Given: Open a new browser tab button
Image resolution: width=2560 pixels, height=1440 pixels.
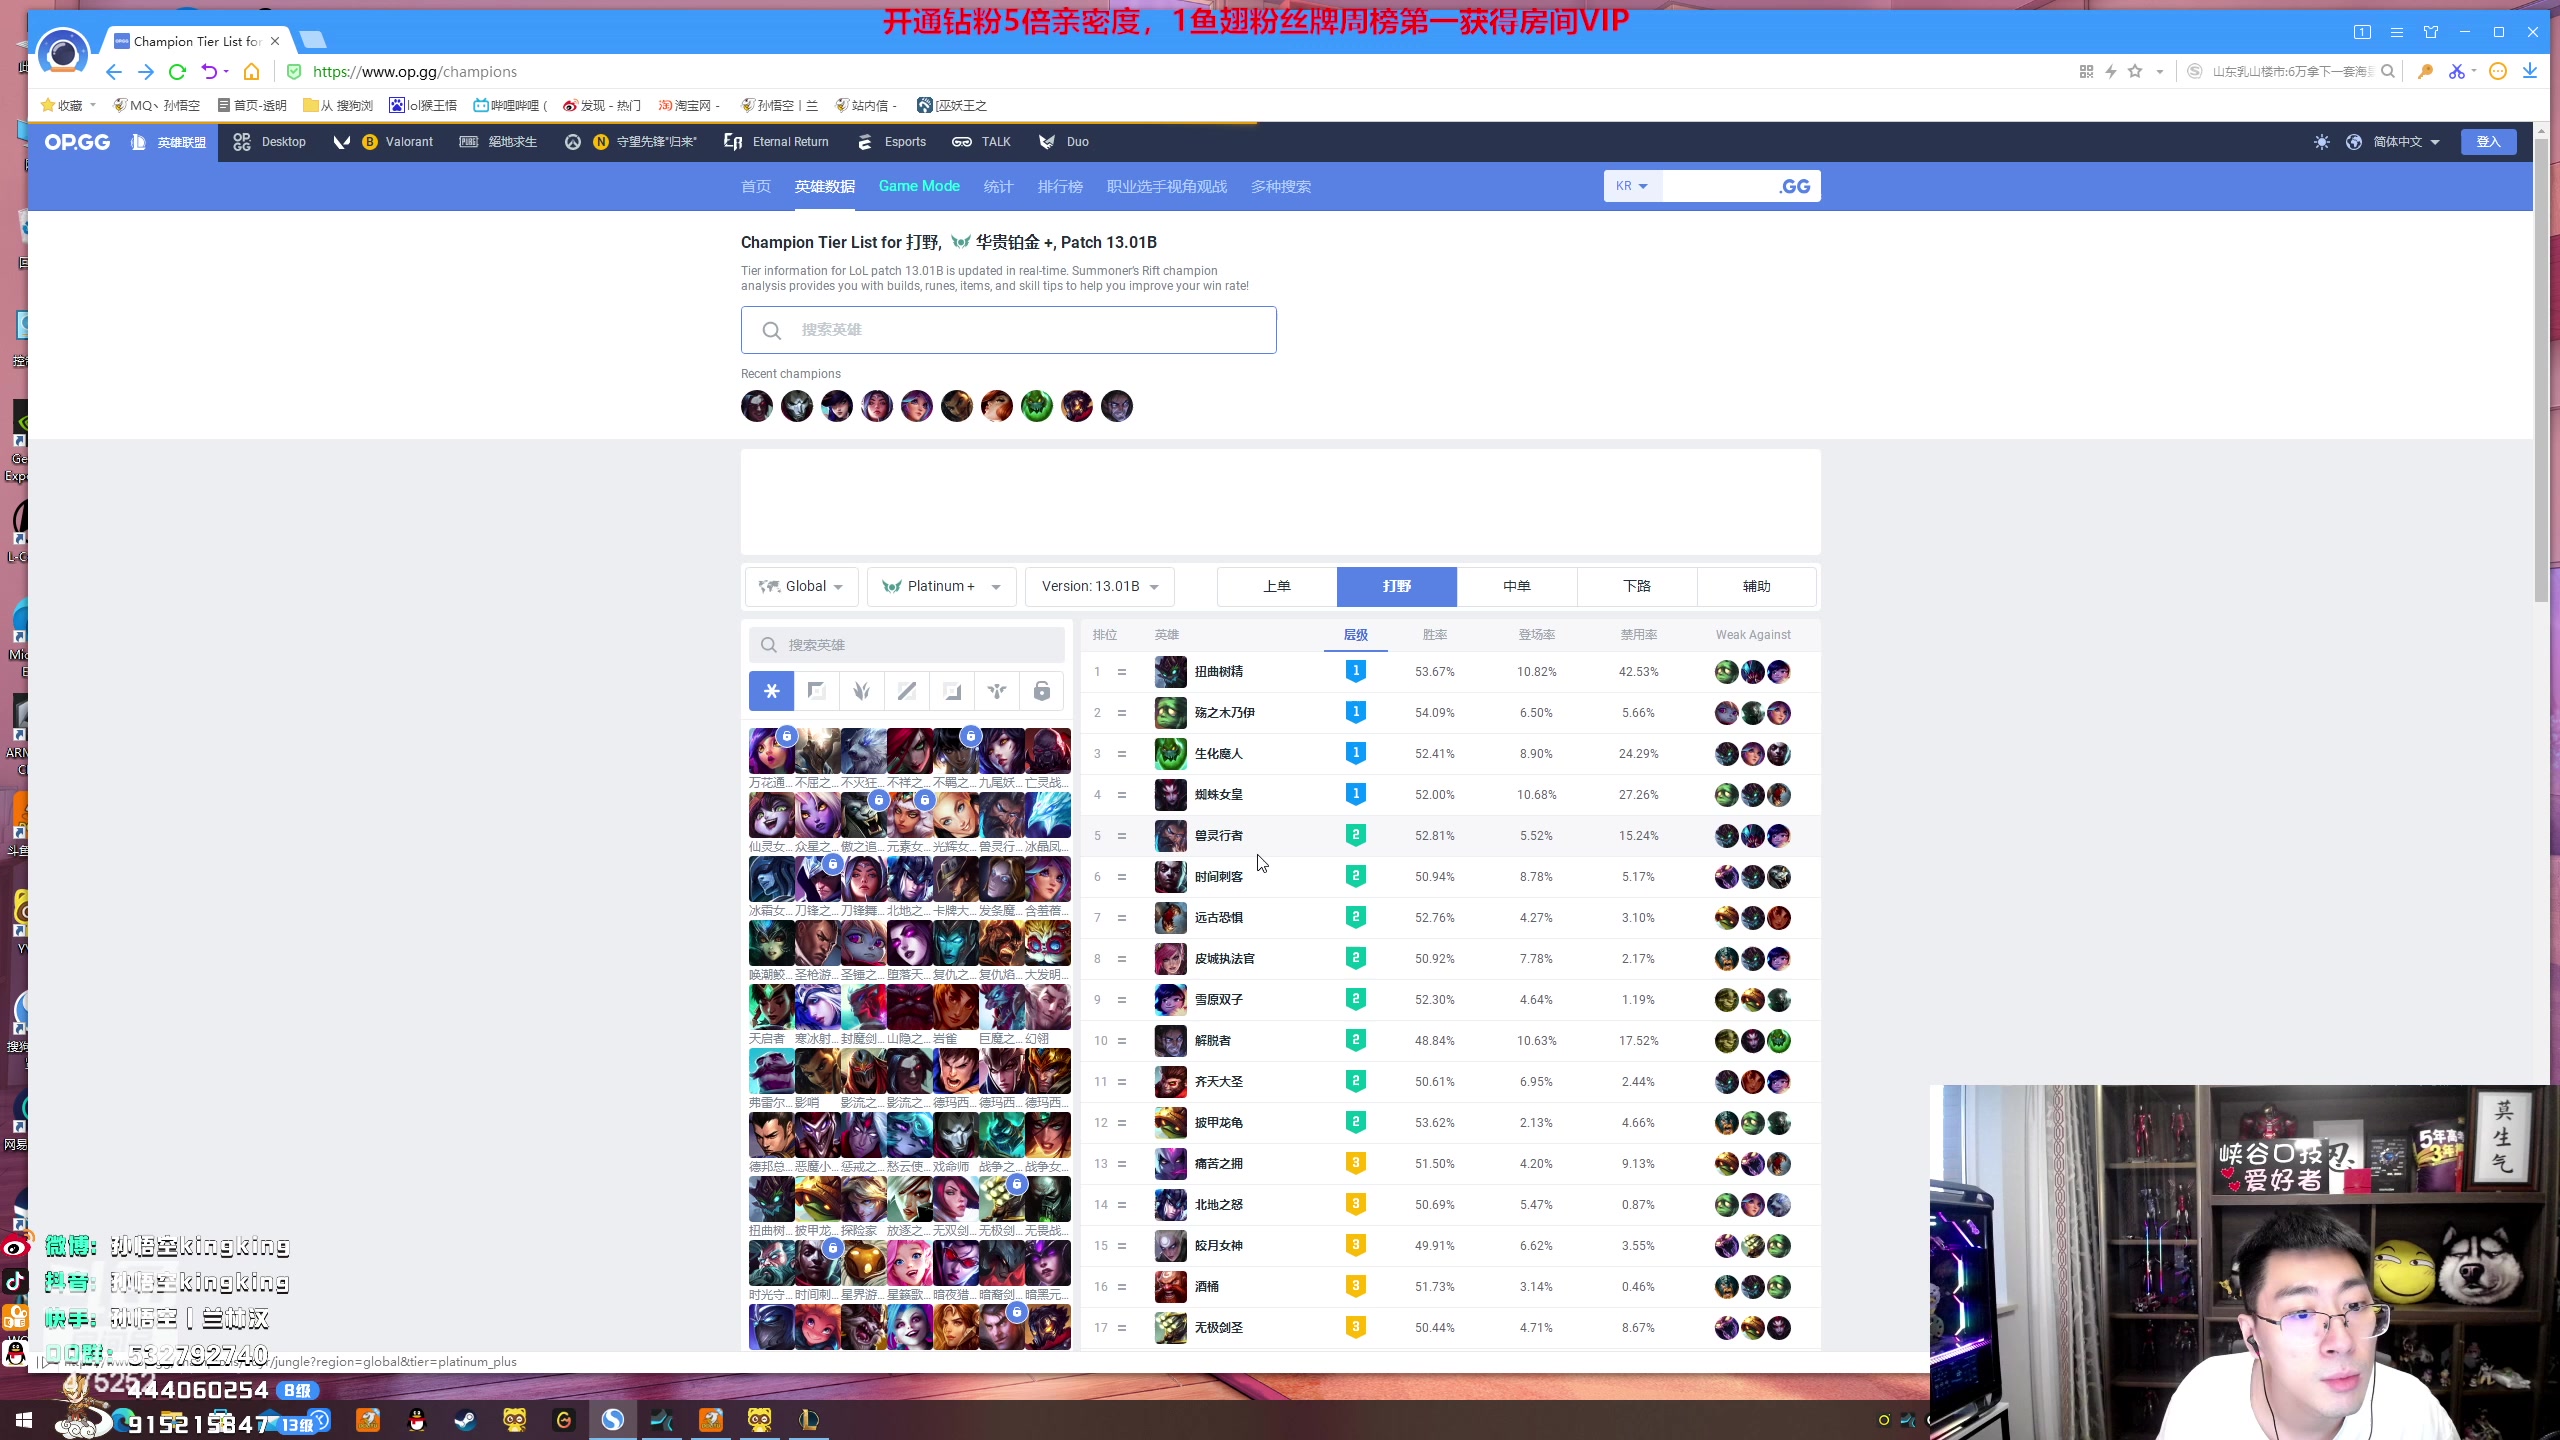Looking at the screenshot, I should (313, 40).
